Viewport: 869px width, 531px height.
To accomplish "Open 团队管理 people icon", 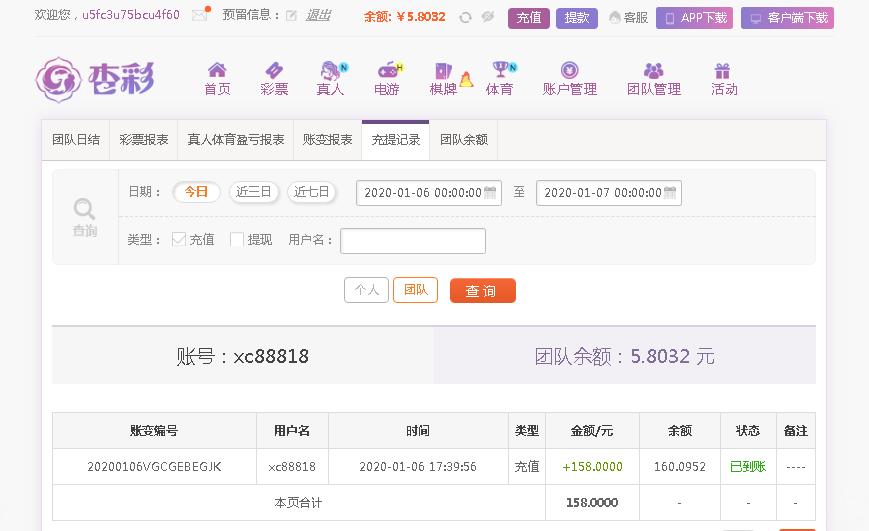I will click(653, 70).
